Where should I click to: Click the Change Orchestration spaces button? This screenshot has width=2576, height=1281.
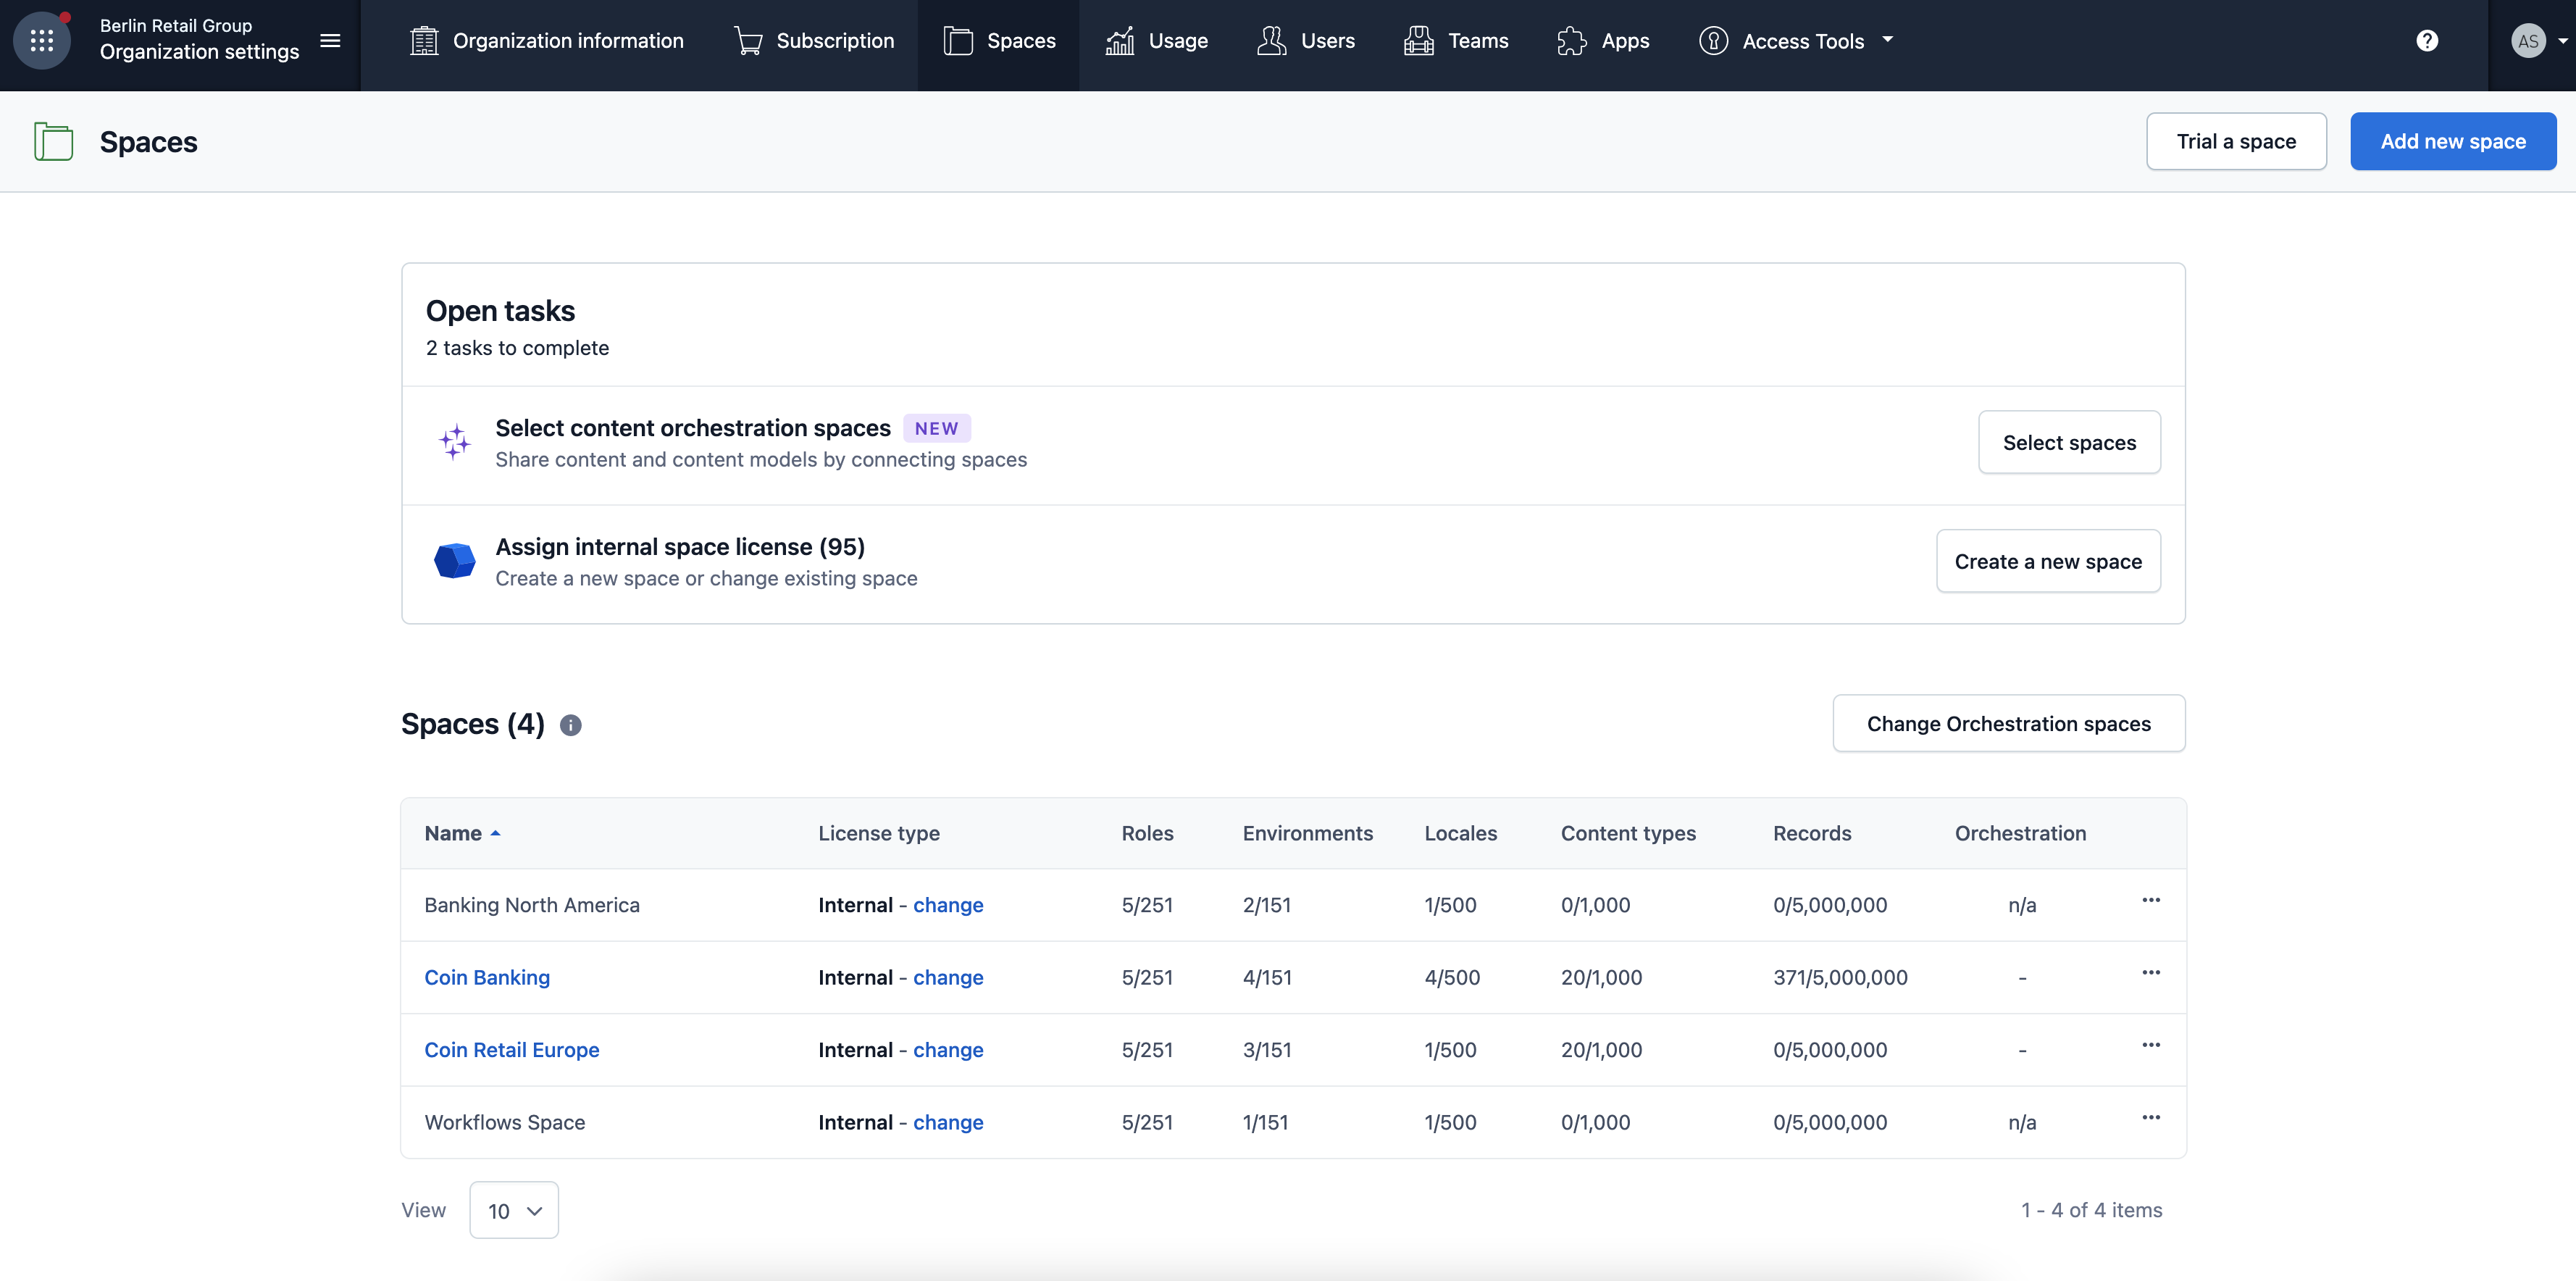[2008, 723]
